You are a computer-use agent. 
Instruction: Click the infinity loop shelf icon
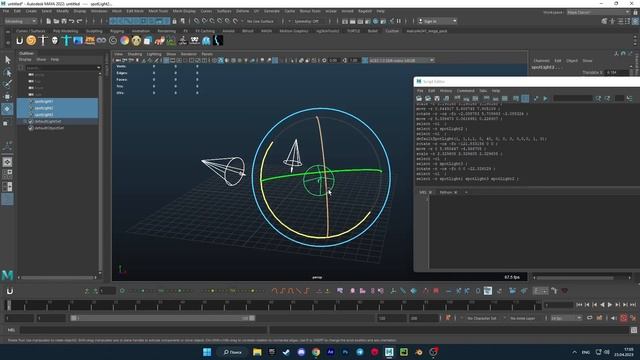point(101,40)
